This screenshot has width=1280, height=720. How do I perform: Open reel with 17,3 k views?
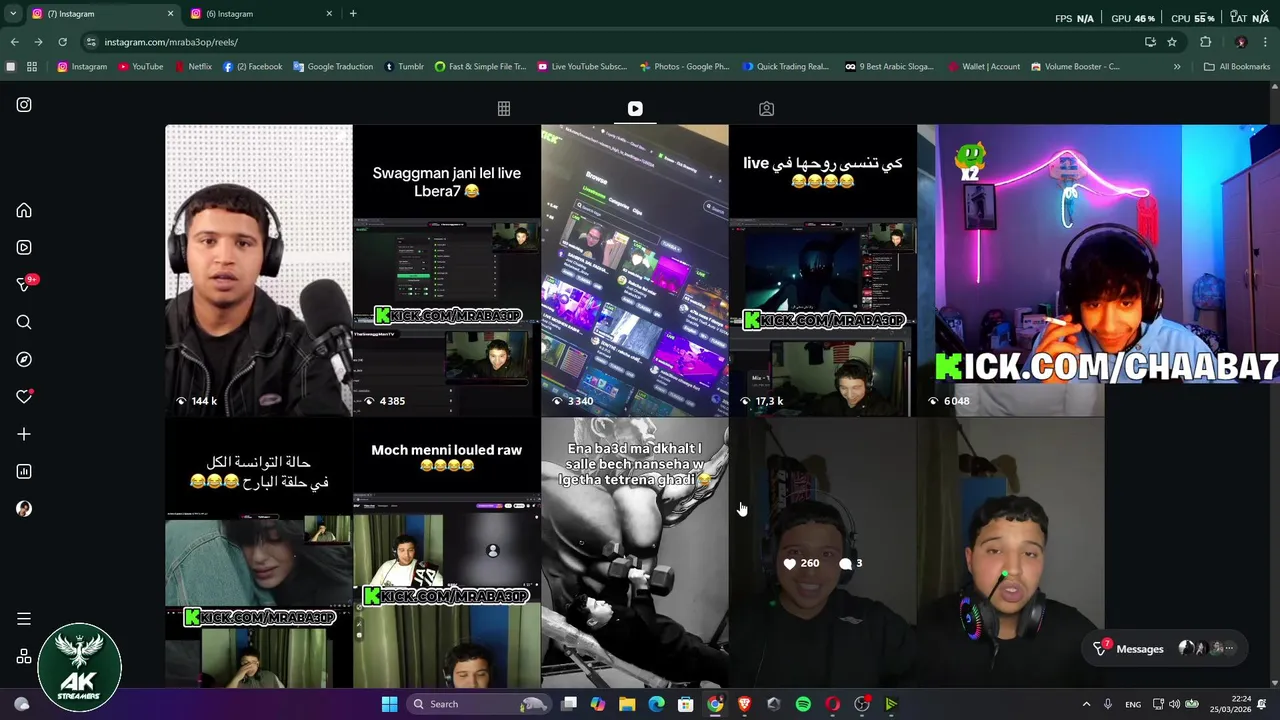pyautogui.click(x=823, y=270)
